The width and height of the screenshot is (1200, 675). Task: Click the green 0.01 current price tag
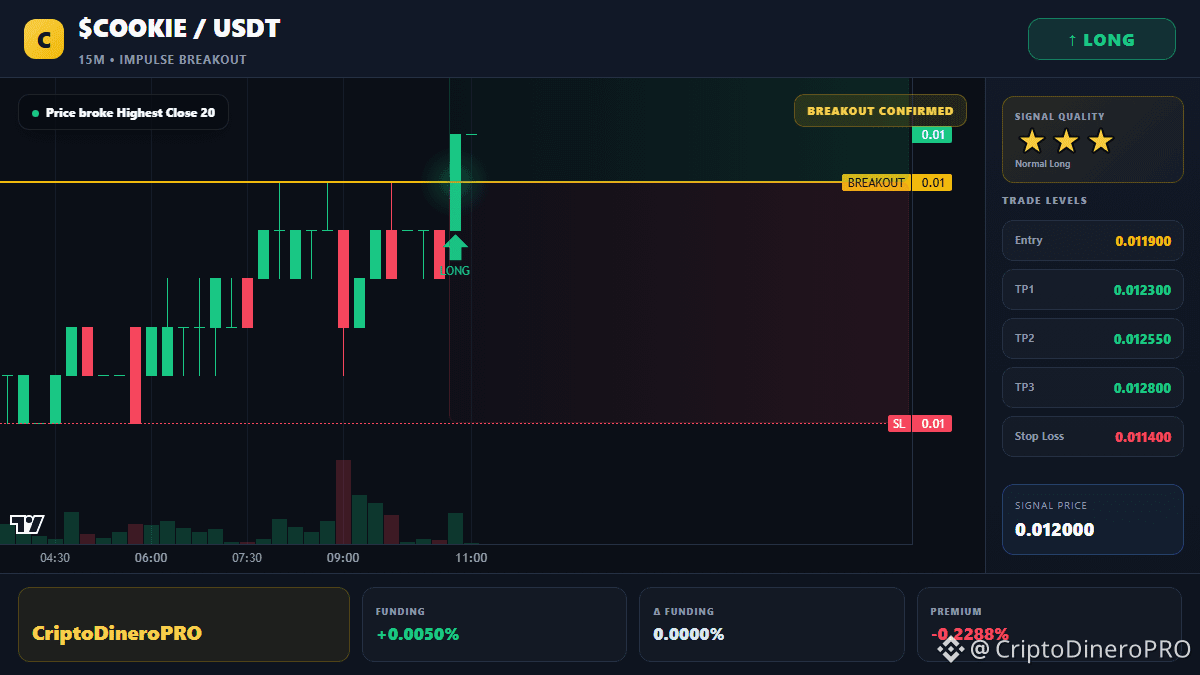click(x=932, y=135)
